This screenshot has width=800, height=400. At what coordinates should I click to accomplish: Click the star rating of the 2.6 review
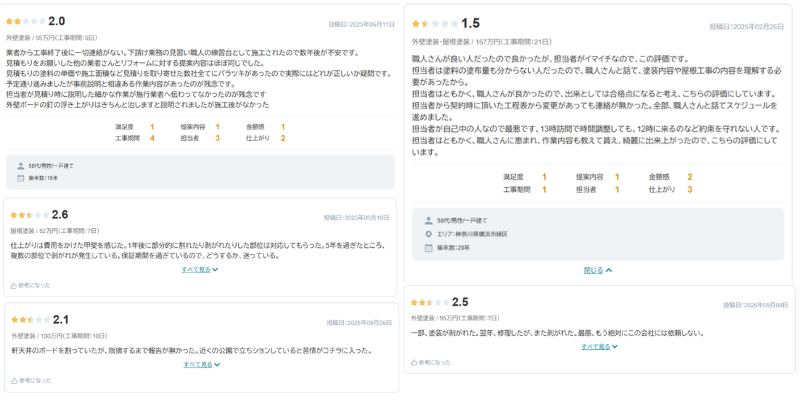point(30,215)
